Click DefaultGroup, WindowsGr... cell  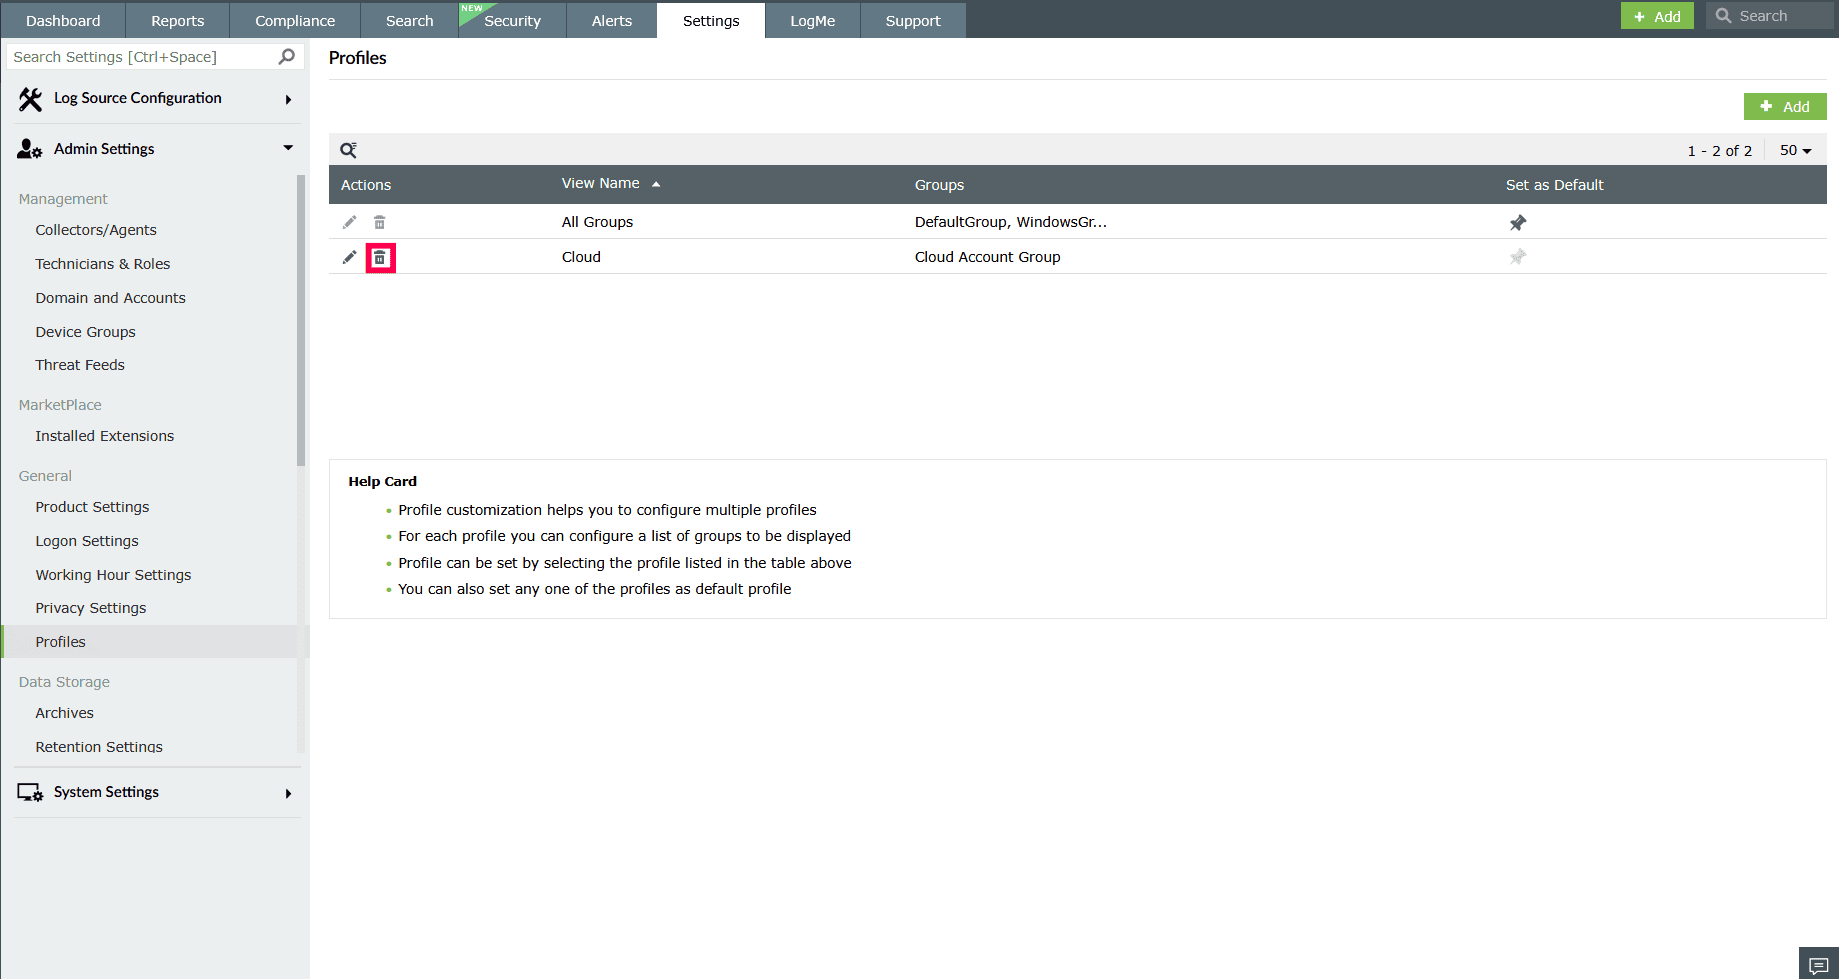click(1010, 222)
